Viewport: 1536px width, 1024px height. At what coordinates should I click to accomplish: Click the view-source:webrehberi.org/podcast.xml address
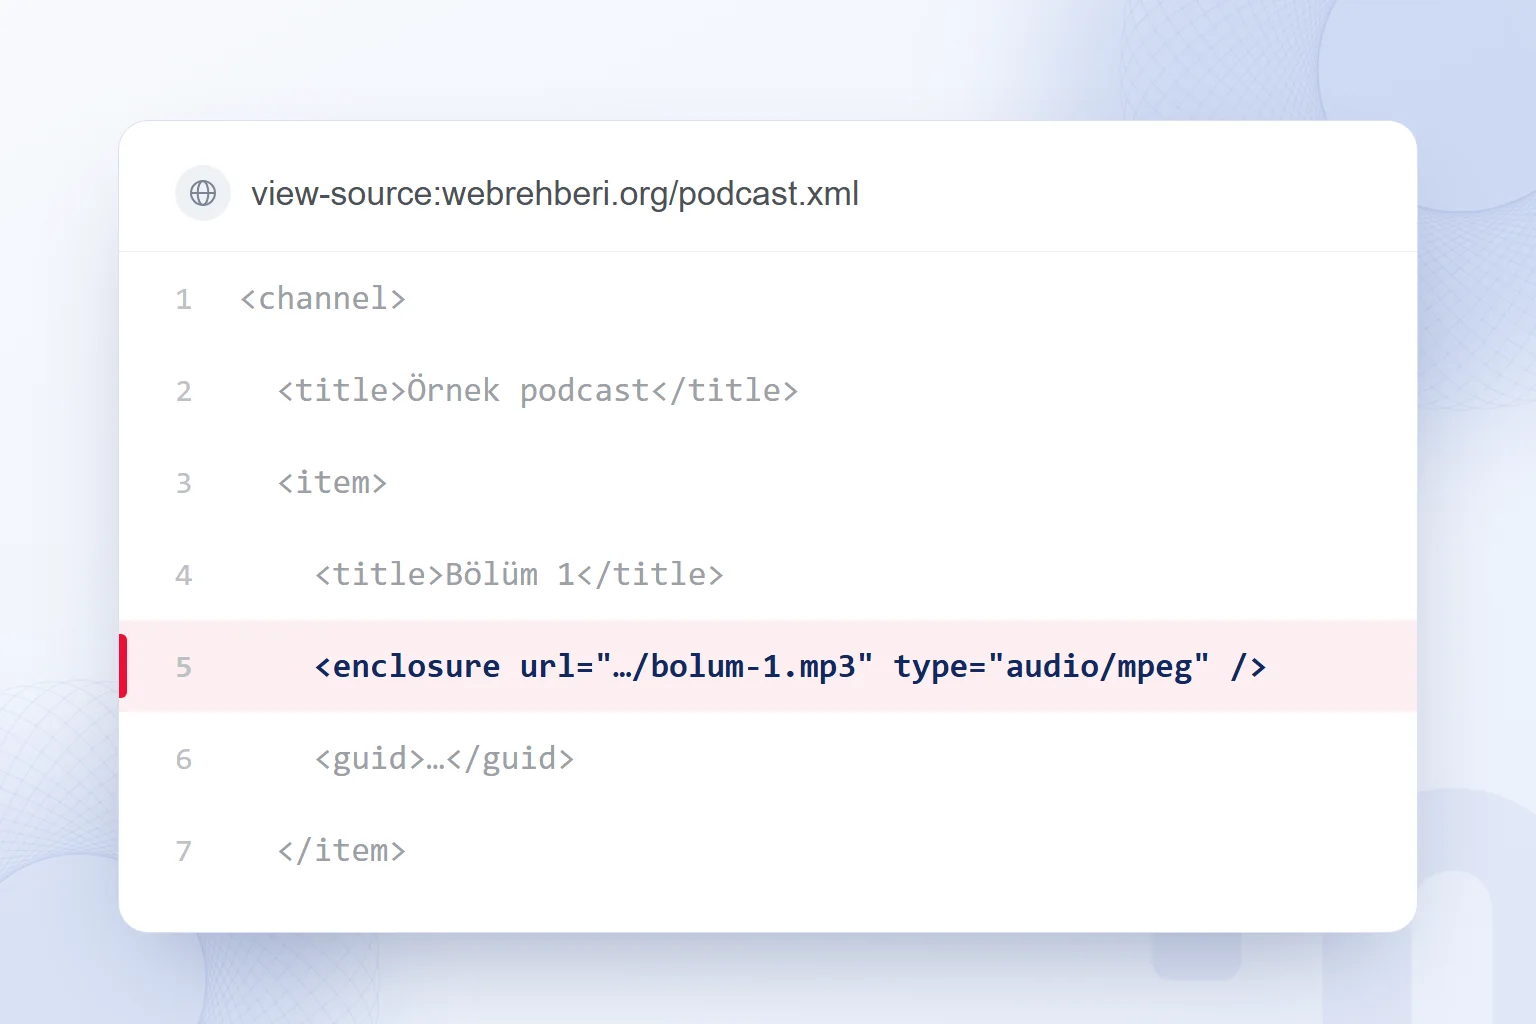pyautogui.click(x=555, y=193)
